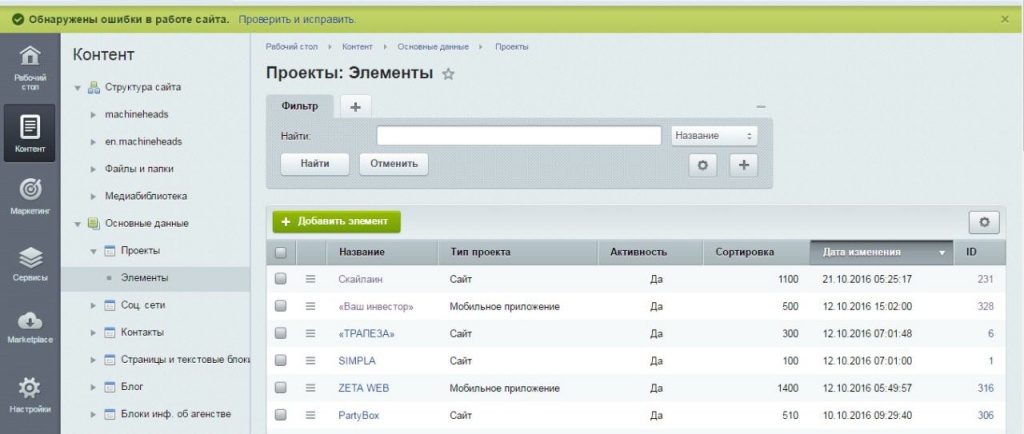The height and width of the screenshot is (434, 1024).
Task: Collapse the Основные данные tree section
Action: 78,223
